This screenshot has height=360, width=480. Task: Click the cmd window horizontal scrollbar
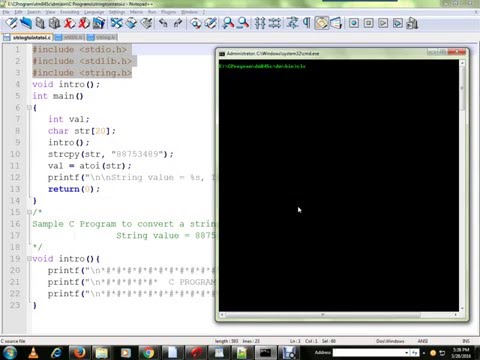339,315
